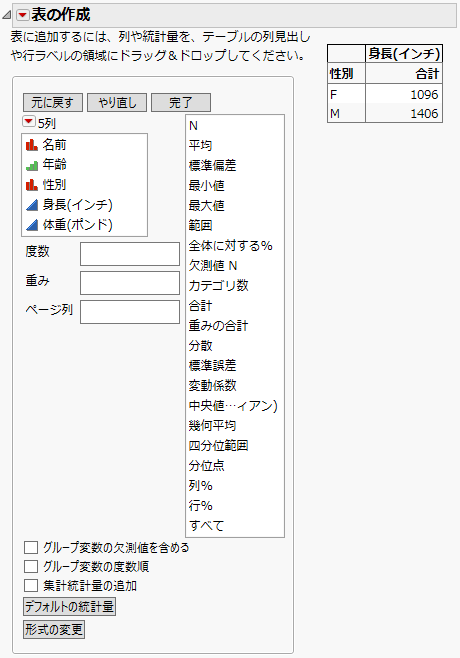Click the ordinal icon beside 年齢
Image resolution: width=460 pixels, height=658 pixels.
point(32,165)
